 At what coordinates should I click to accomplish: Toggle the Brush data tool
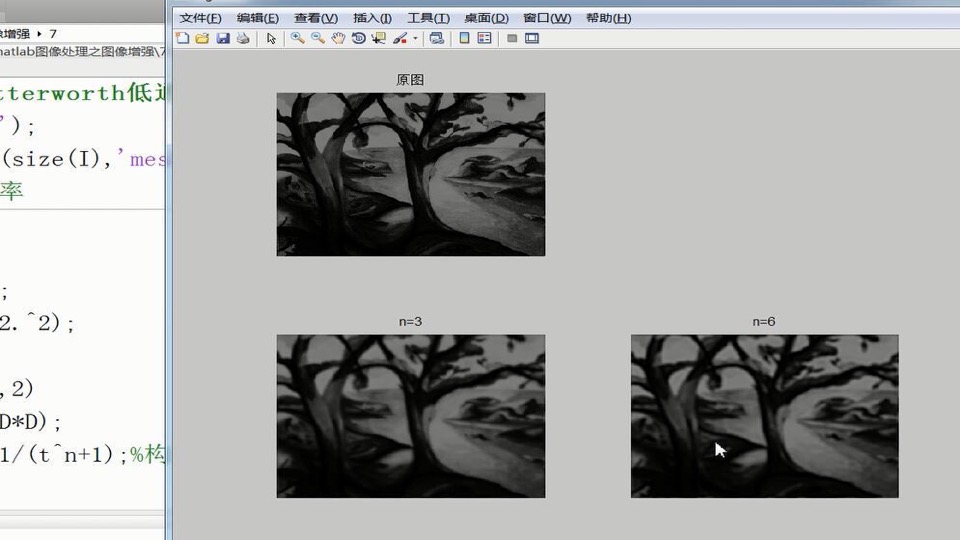coord(400,38)
